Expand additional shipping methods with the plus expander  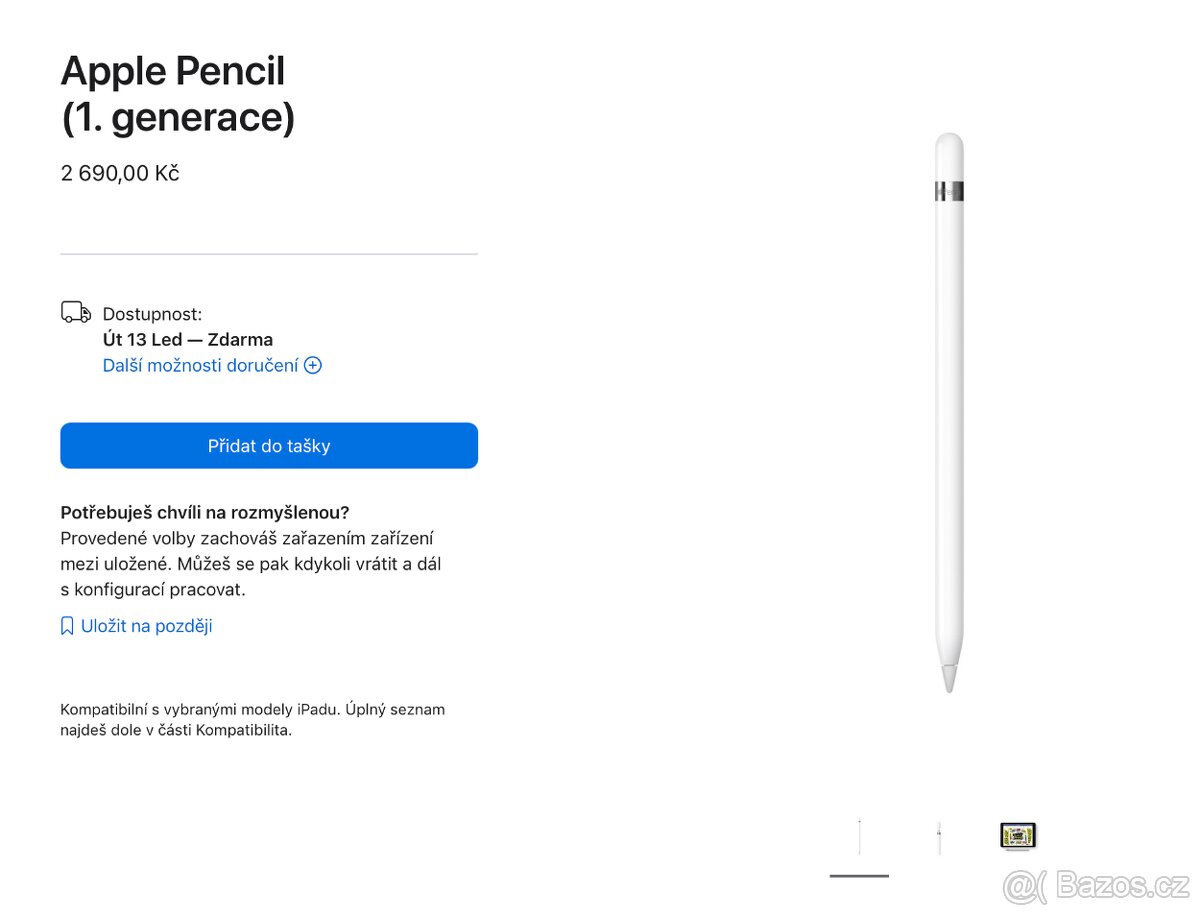[312, 365]
